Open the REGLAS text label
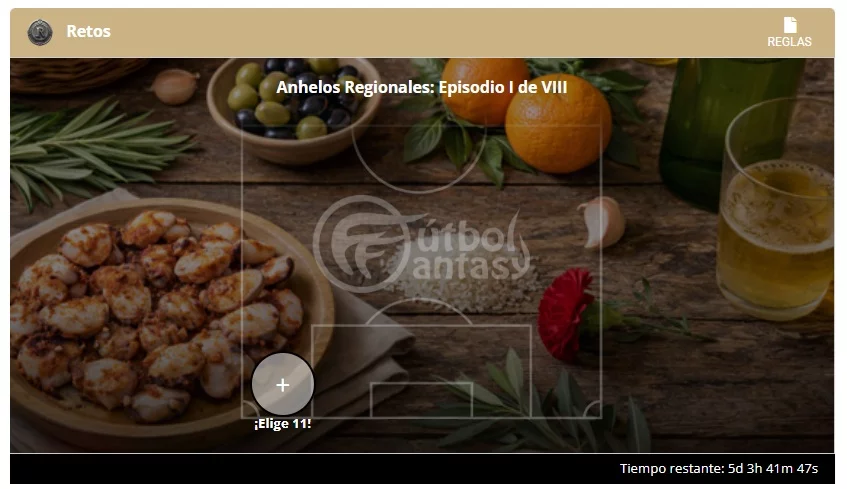Screen dimensions: 847x489 coord(789,42)
